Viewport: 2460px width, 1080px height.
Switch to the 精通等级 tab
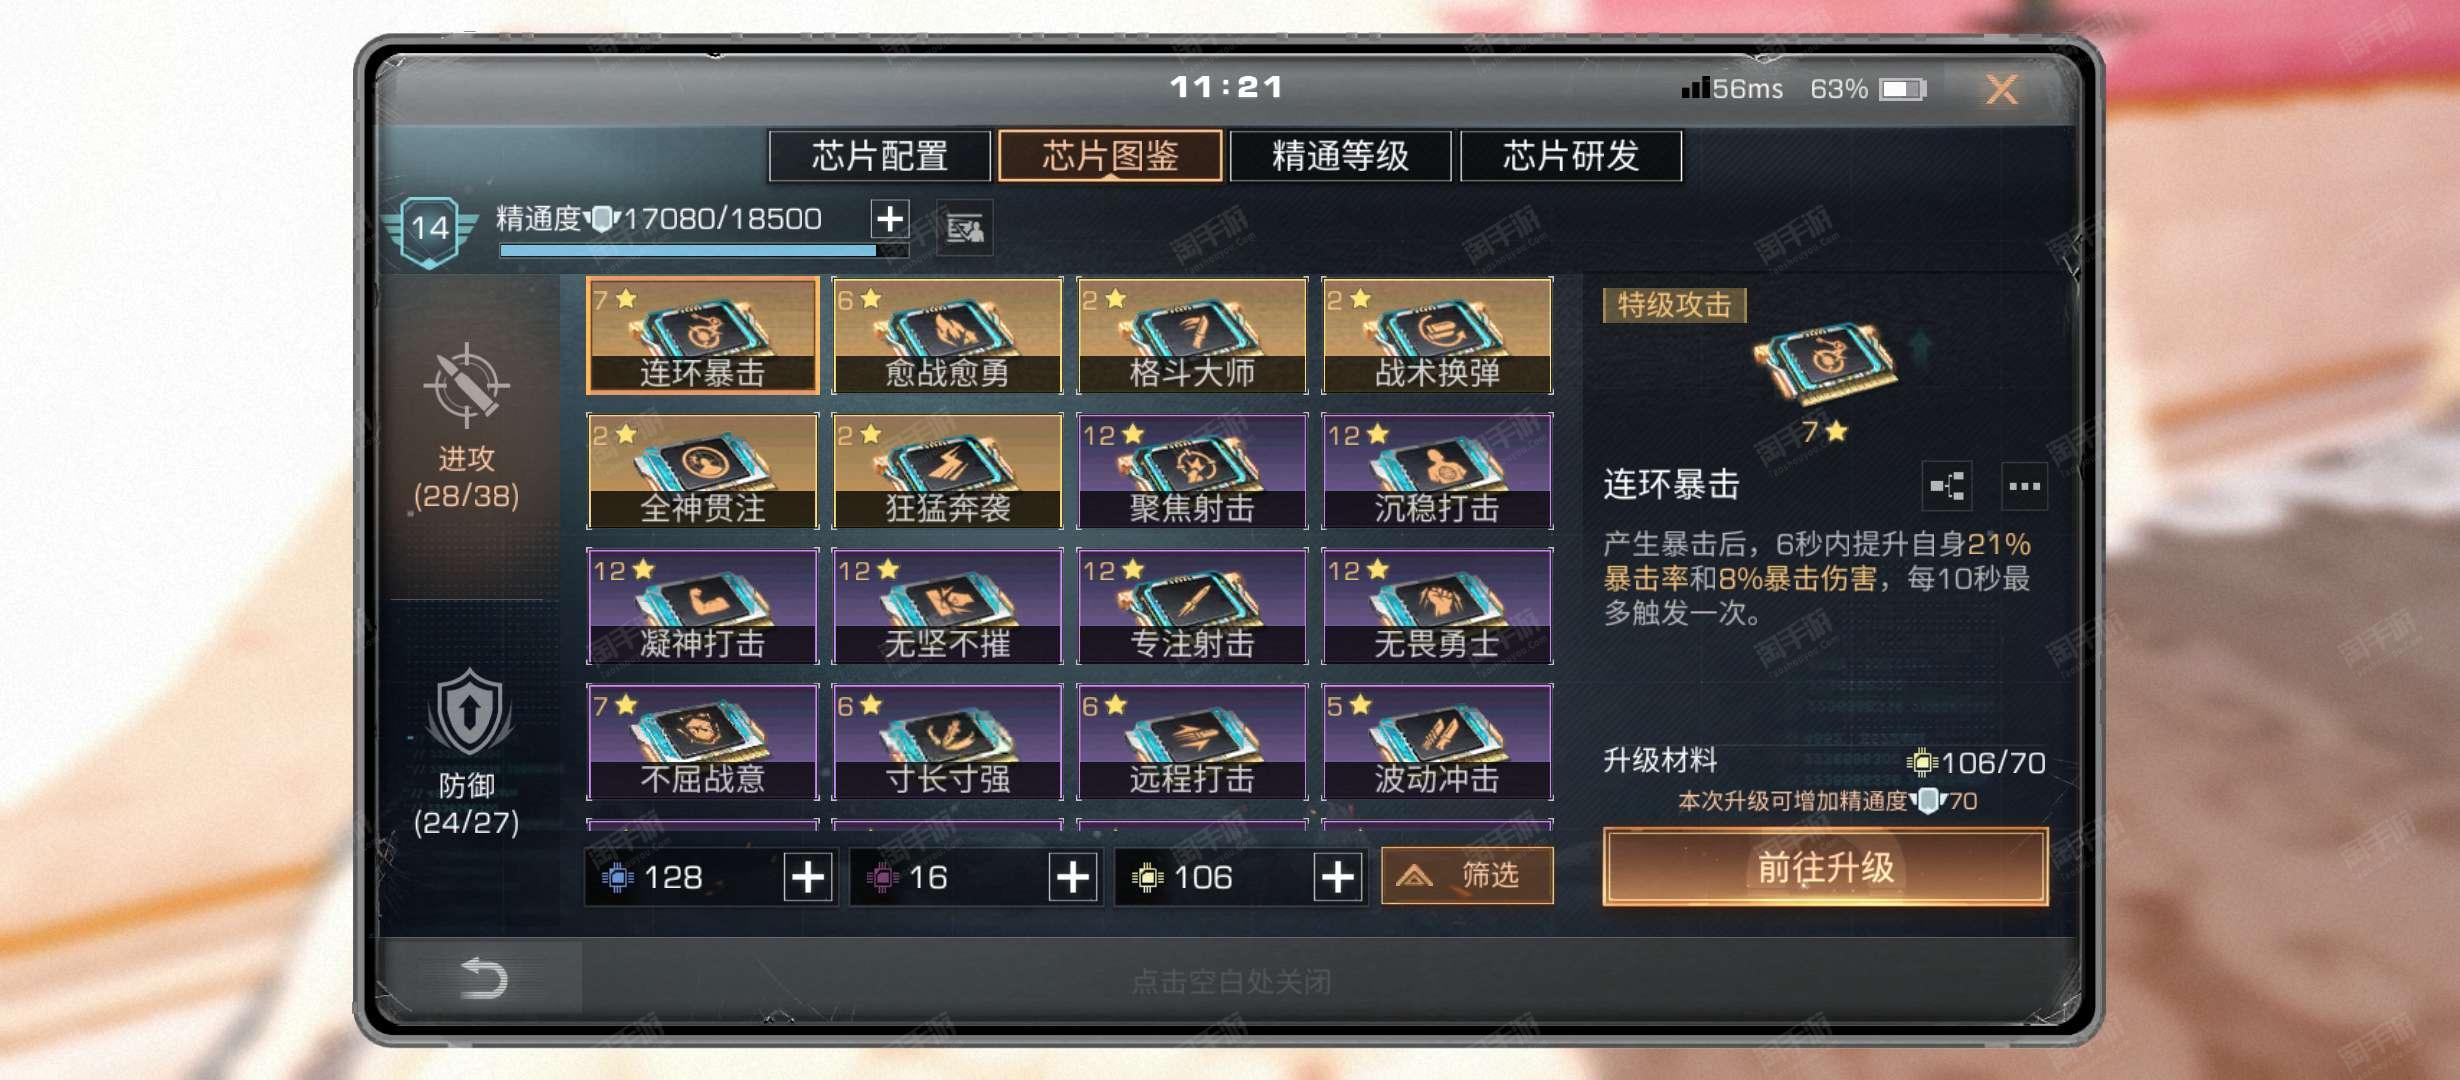[1340, 156]
